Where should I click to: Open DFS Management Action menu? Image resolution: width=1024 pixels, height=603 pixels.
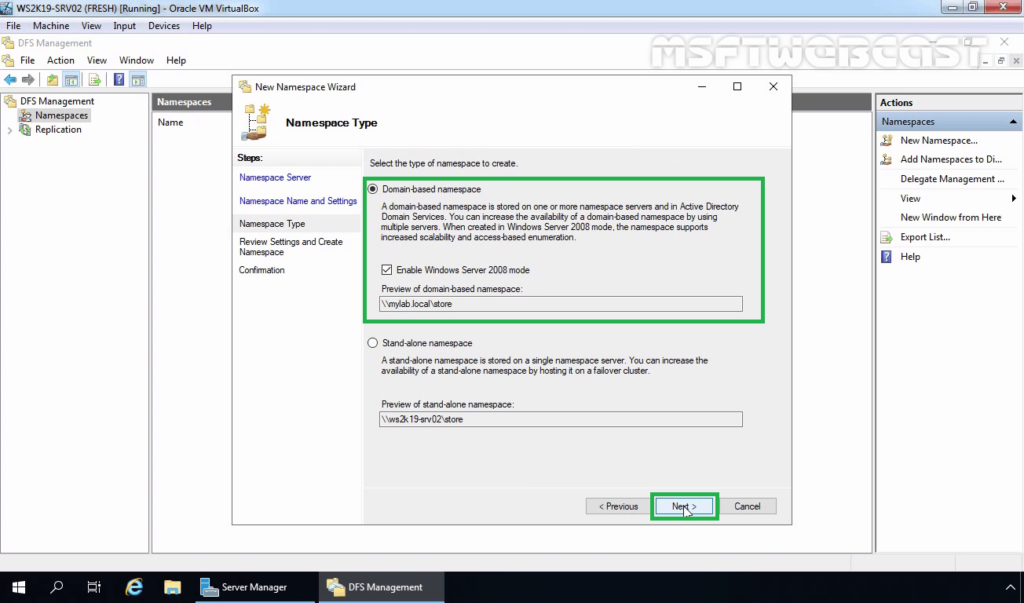(61, 60)
